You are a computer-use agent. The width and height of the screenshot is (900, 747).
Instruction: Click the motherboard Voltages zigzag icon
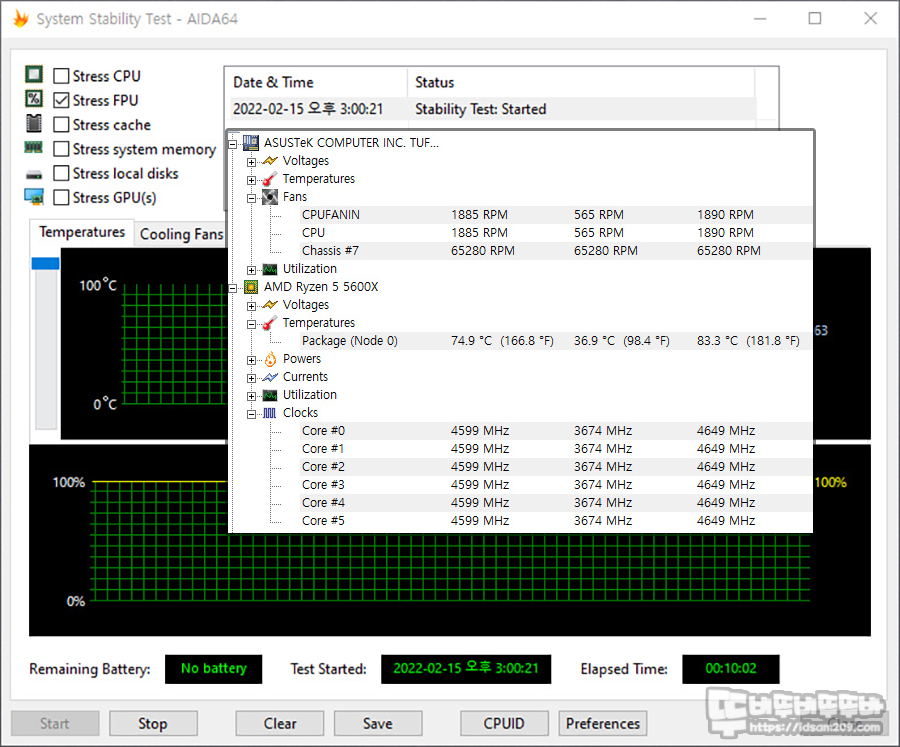pyautogui.click(x=269, y=161)
